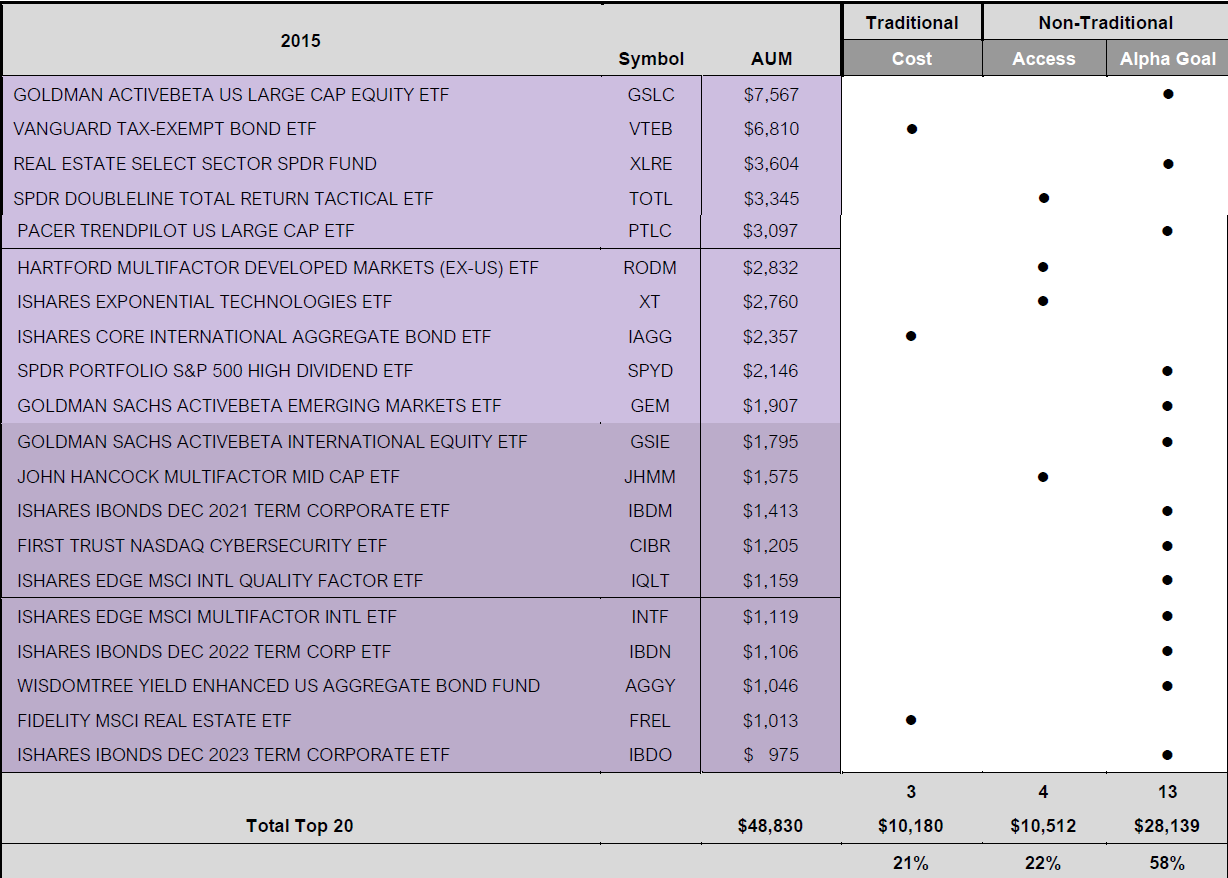Click the $3,604 AUM value
This screenshot has height=878, width=1228.
click(771, 164)
